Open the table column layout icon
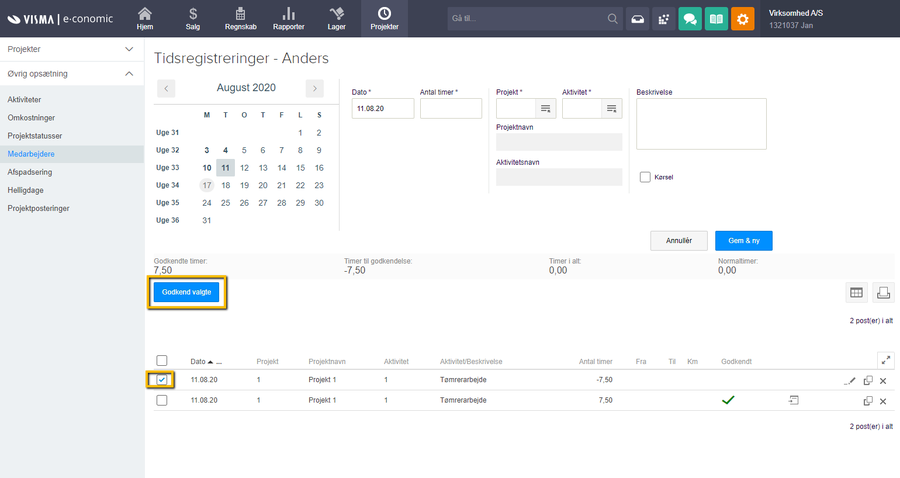 pyautogui.click(x=856, y=292)
